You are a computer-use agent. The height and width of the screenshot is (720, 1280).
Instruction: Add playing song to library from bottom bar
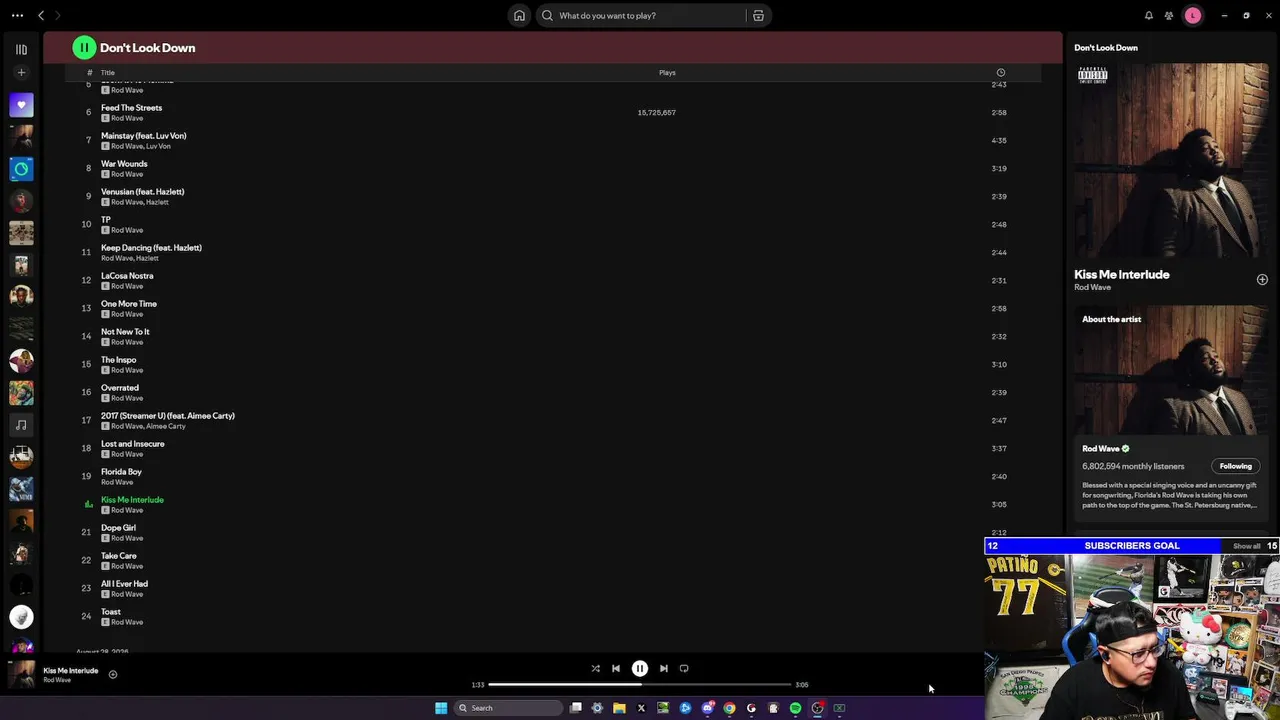[x=113, y=674]
